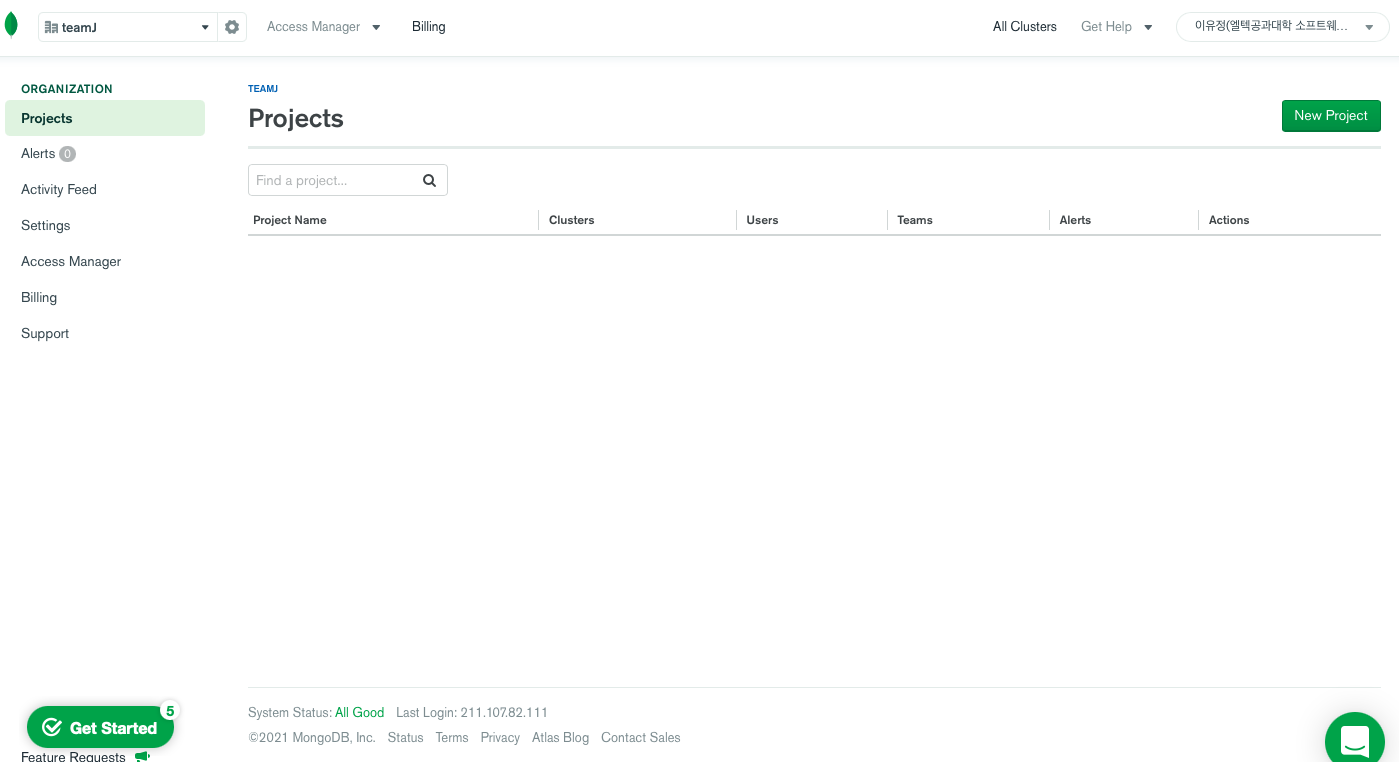Click the Project Name column header
1399x762 pixels.
(290, 220)
